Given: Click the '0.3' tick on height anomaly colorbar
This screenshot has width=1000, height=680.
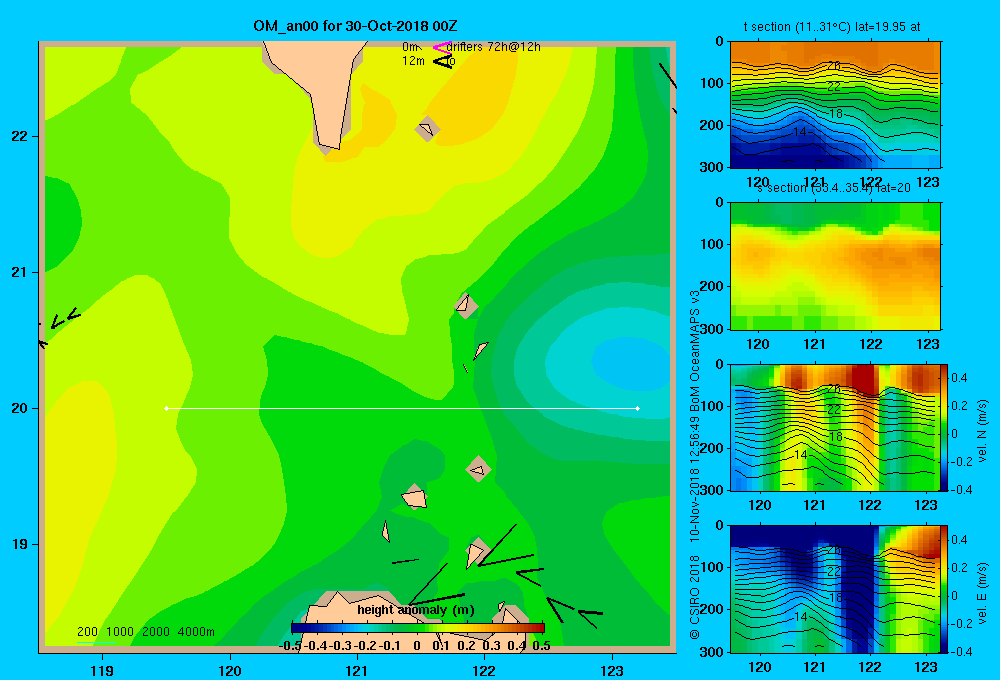Looking at the screenshot, I should click(492, 646).
